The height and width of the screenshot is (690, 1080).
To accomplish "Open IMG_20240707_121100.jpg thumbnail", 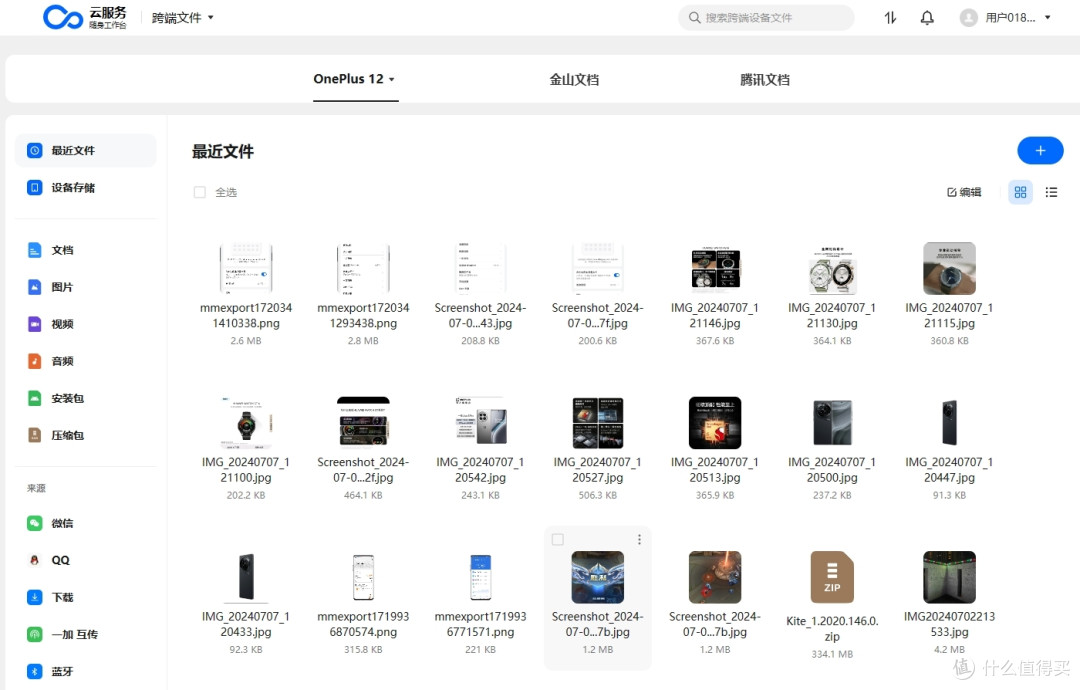I will coord(246,423).
